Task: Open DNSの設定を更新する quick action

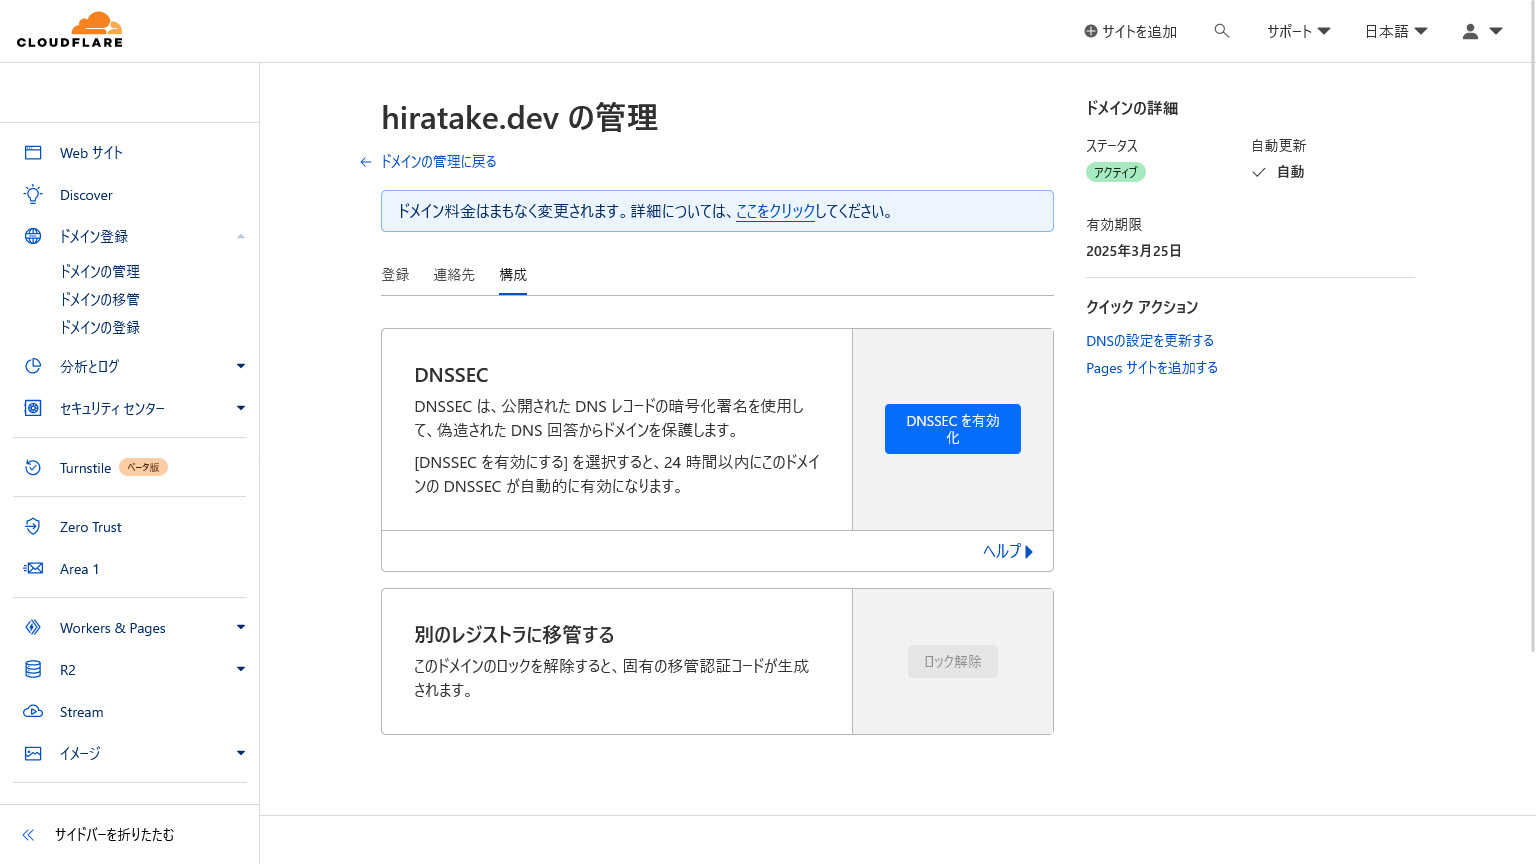Action: [1150, 341]
